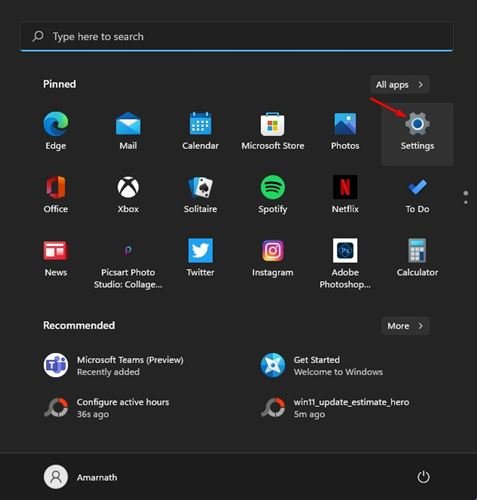This screenshot has height=500, width=477.
Task: Start the Netflix app
Action: (x=345, y=194)
